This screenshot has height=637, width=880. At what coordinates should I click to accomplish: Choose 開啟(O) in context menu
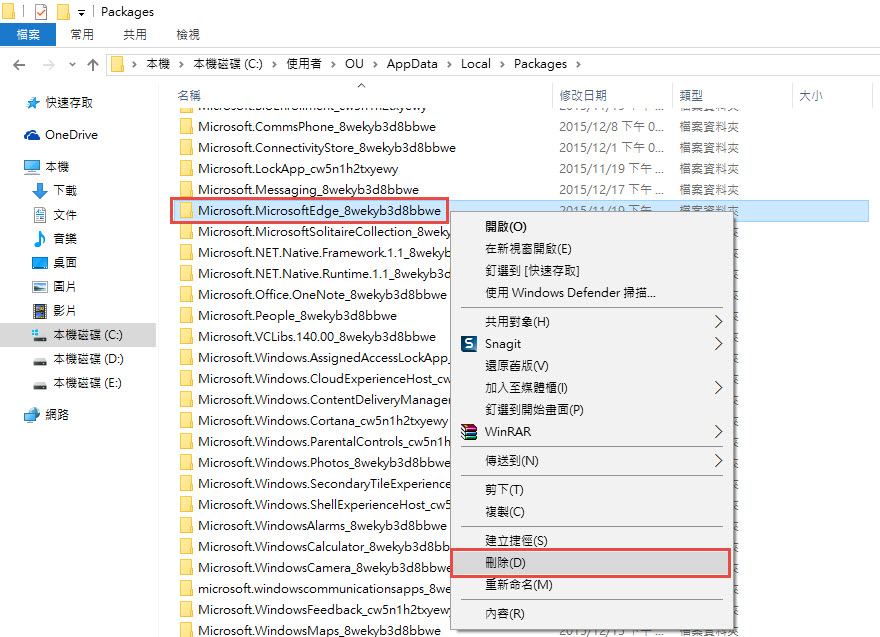(x=592, y=227)
